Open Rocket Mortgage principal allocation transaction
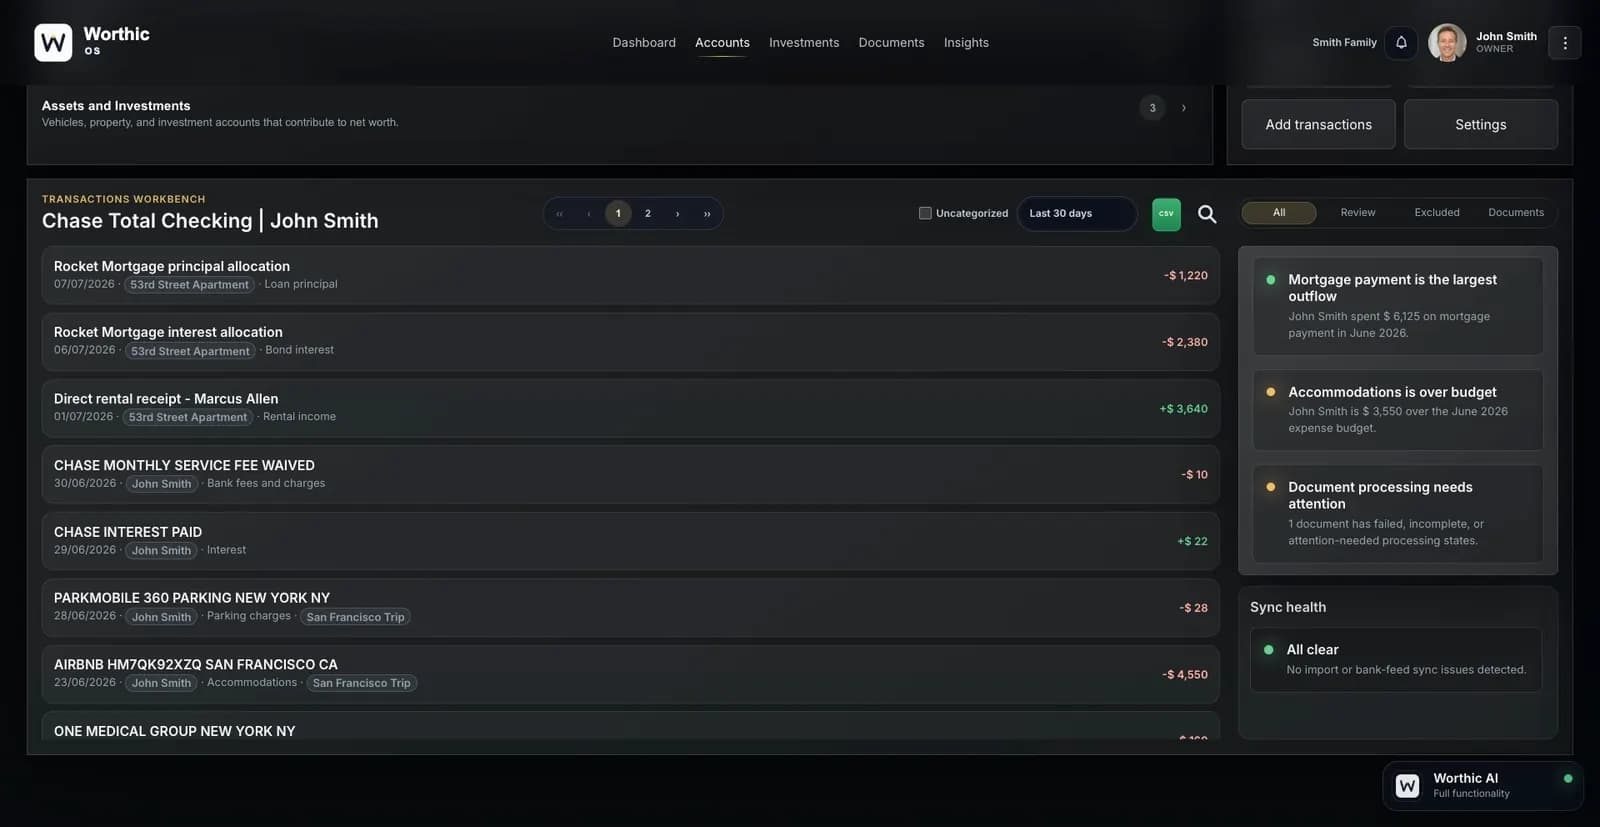The width and height of the screenshot is (1600, 827). (x=630, y=275)
